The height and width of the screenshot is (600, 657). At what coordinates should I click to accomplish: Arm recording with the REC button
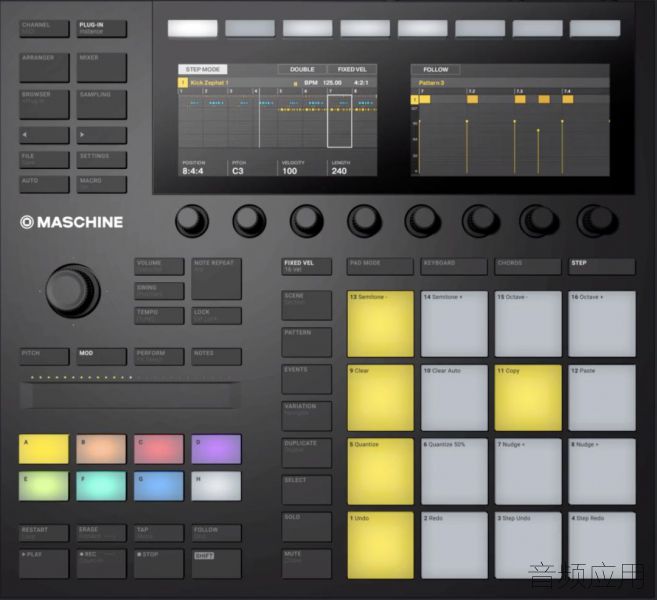tap(101, 564)
